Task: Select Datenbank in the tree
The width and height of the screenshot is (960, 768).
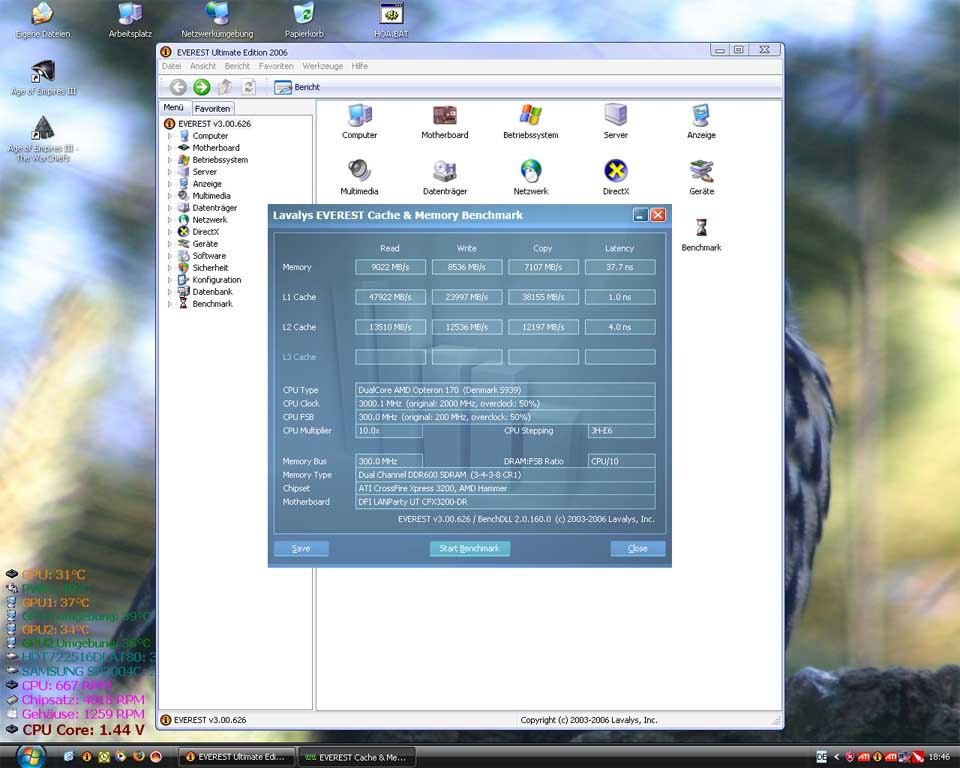Action: coord(212,292)
